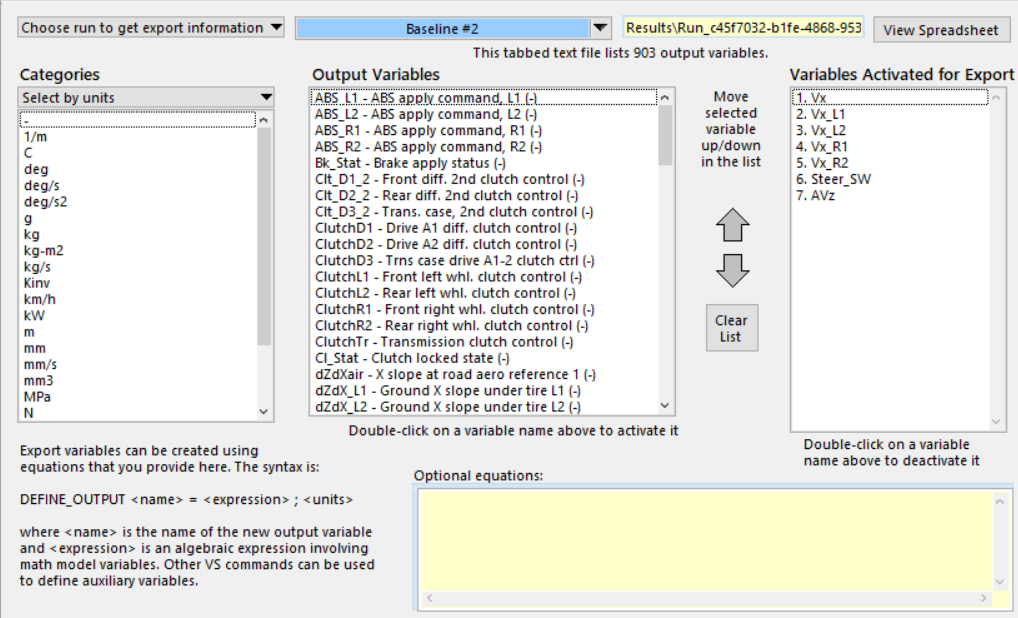Click the Clear List button
This screenshot has width=1018, height=618.
(x=732, y=328)
